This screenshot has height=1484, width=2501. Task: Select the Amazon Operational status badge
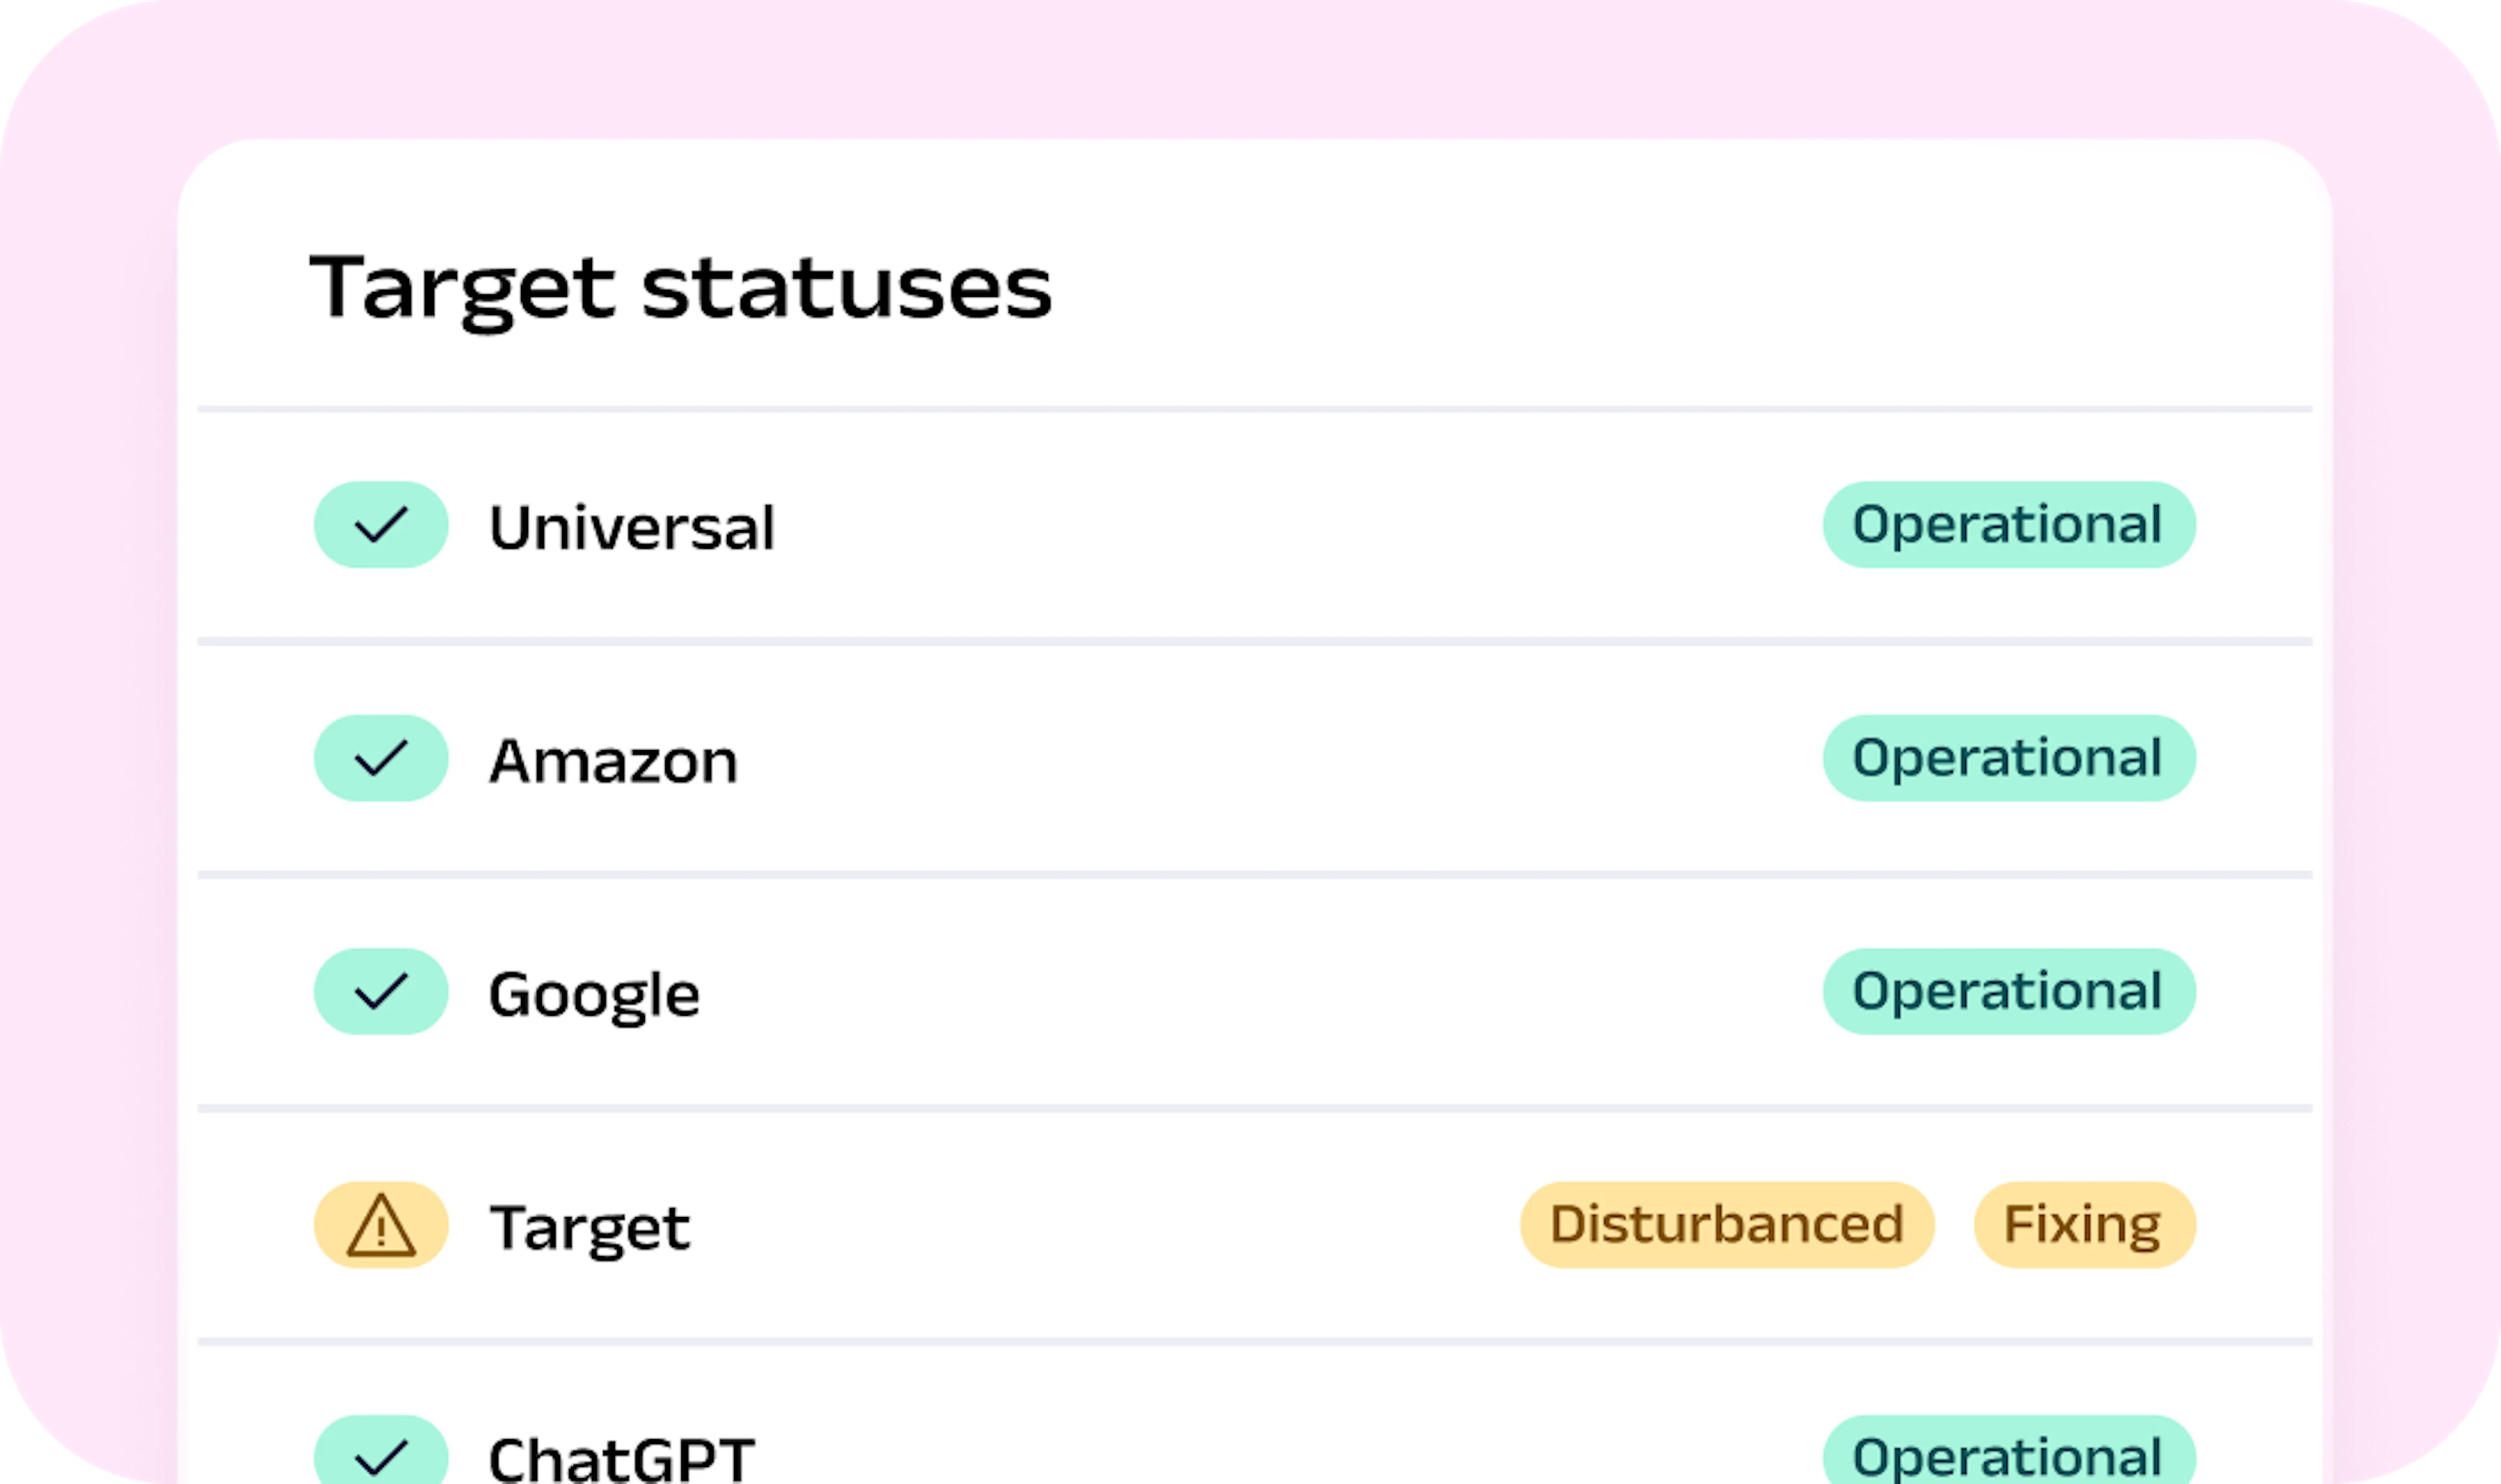(x=2009, y=758)
